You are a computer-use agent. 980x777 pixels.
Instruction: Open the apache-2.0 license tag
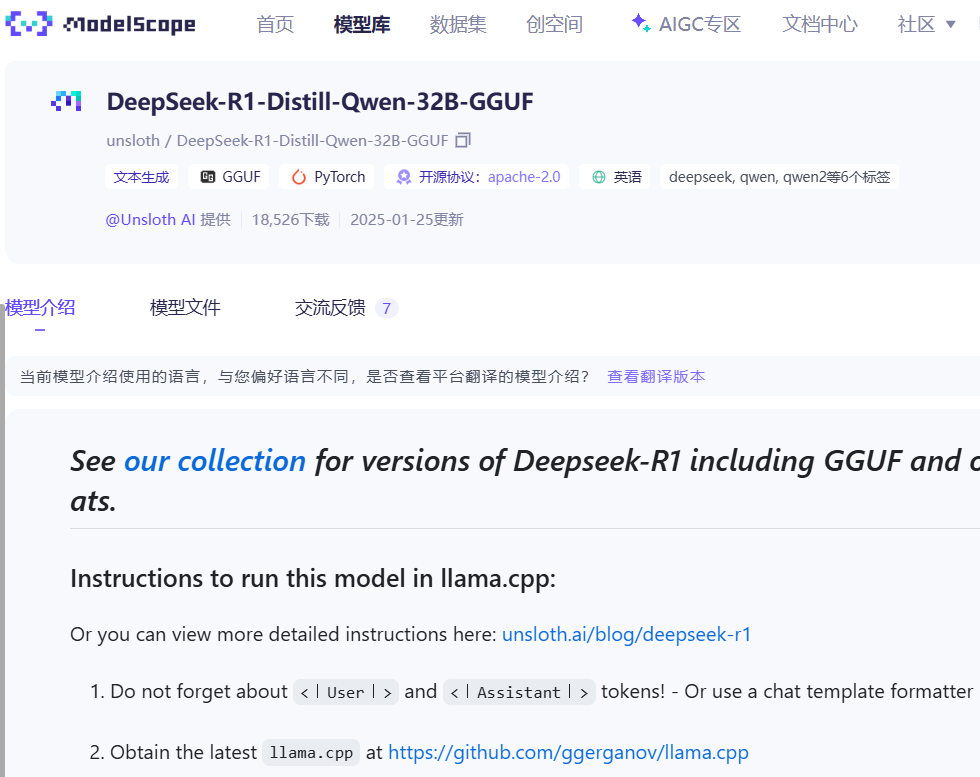pyautogui.click(x=478, y=177)
